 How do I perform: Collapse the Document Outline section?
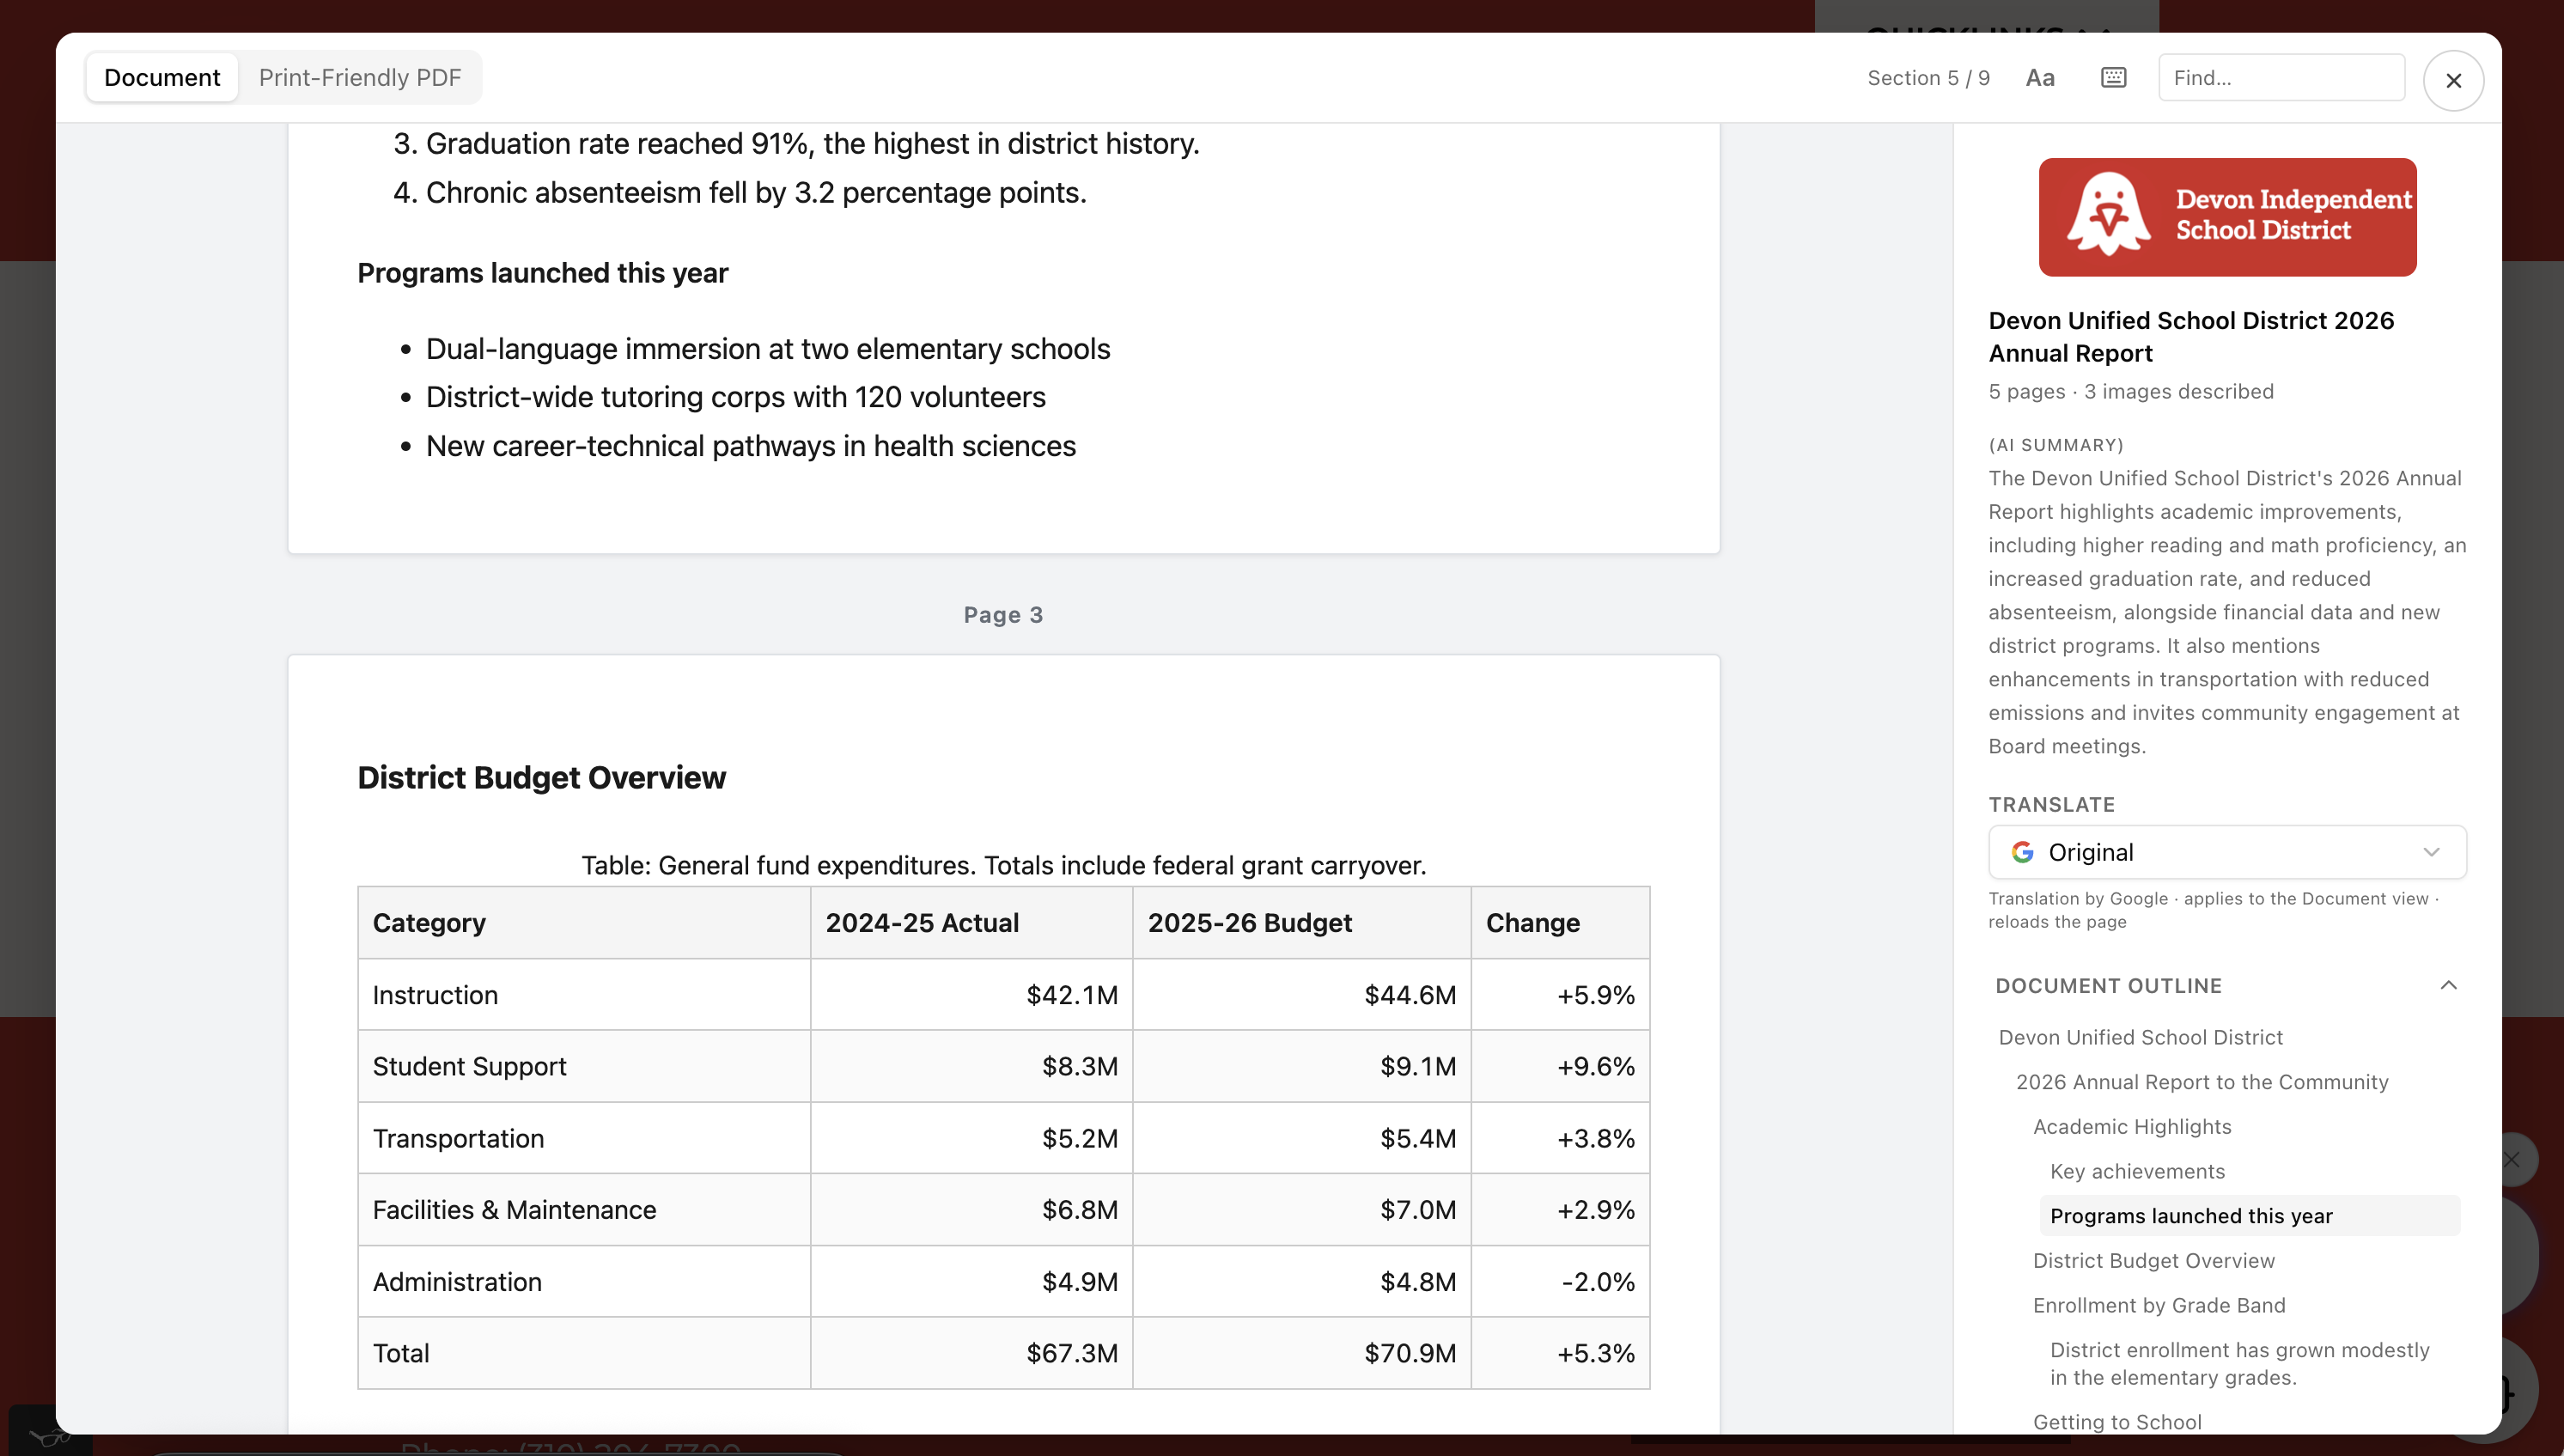[2447, 986]
